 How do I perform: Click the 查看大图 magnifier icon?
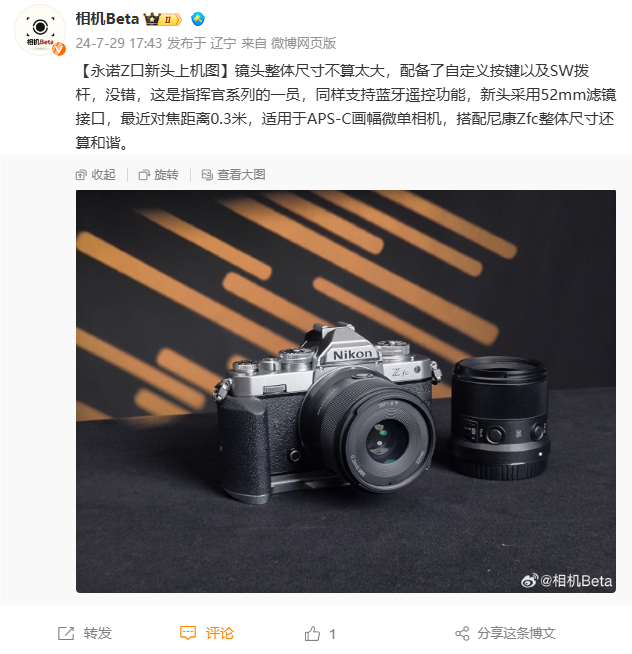point(207,175)
